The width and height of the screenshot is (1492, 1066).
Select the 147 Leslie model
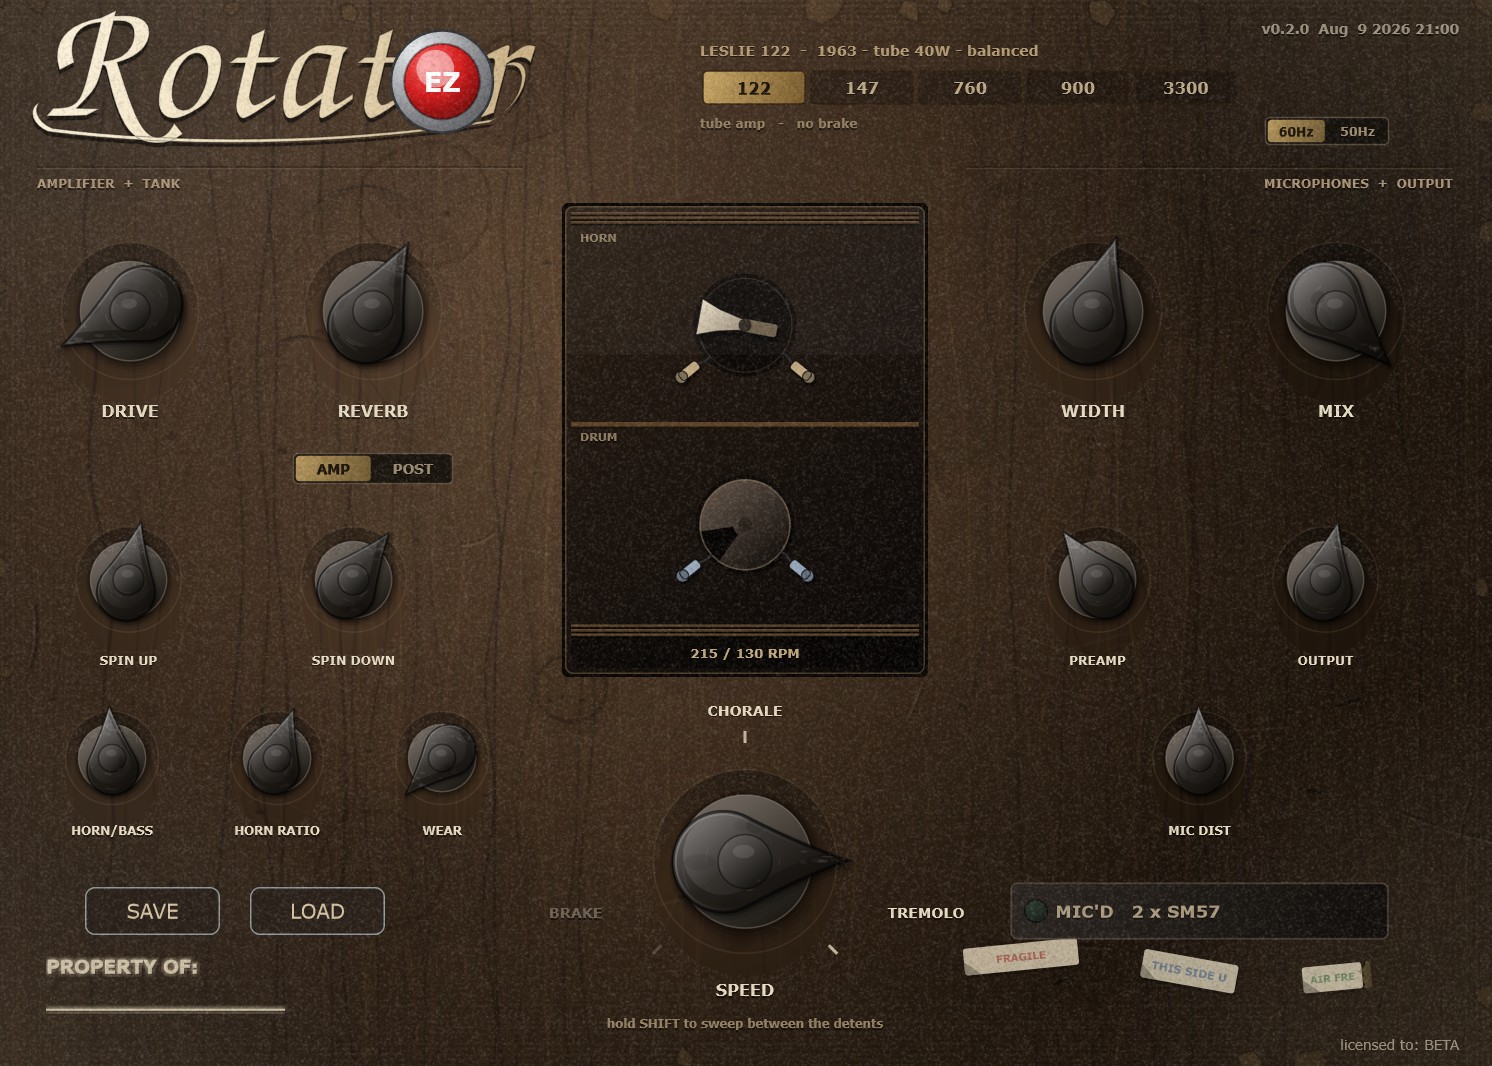pyautogui.click(x=862, y=88)
